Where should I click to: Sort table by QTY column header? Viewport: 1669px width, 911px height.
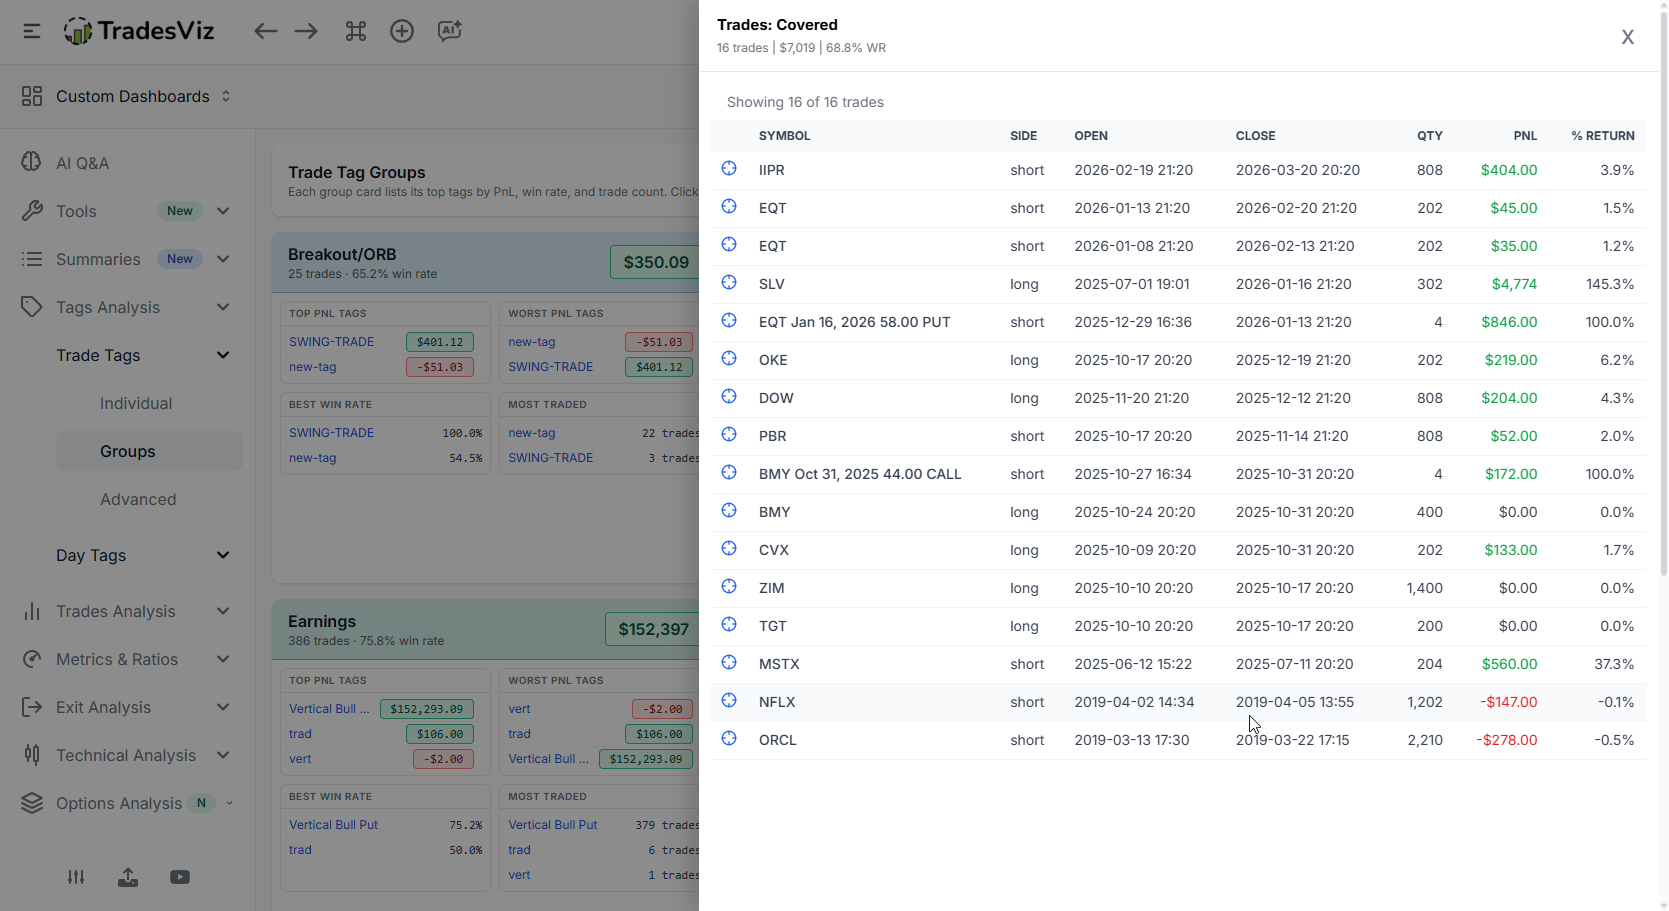tap(1429, 136)
